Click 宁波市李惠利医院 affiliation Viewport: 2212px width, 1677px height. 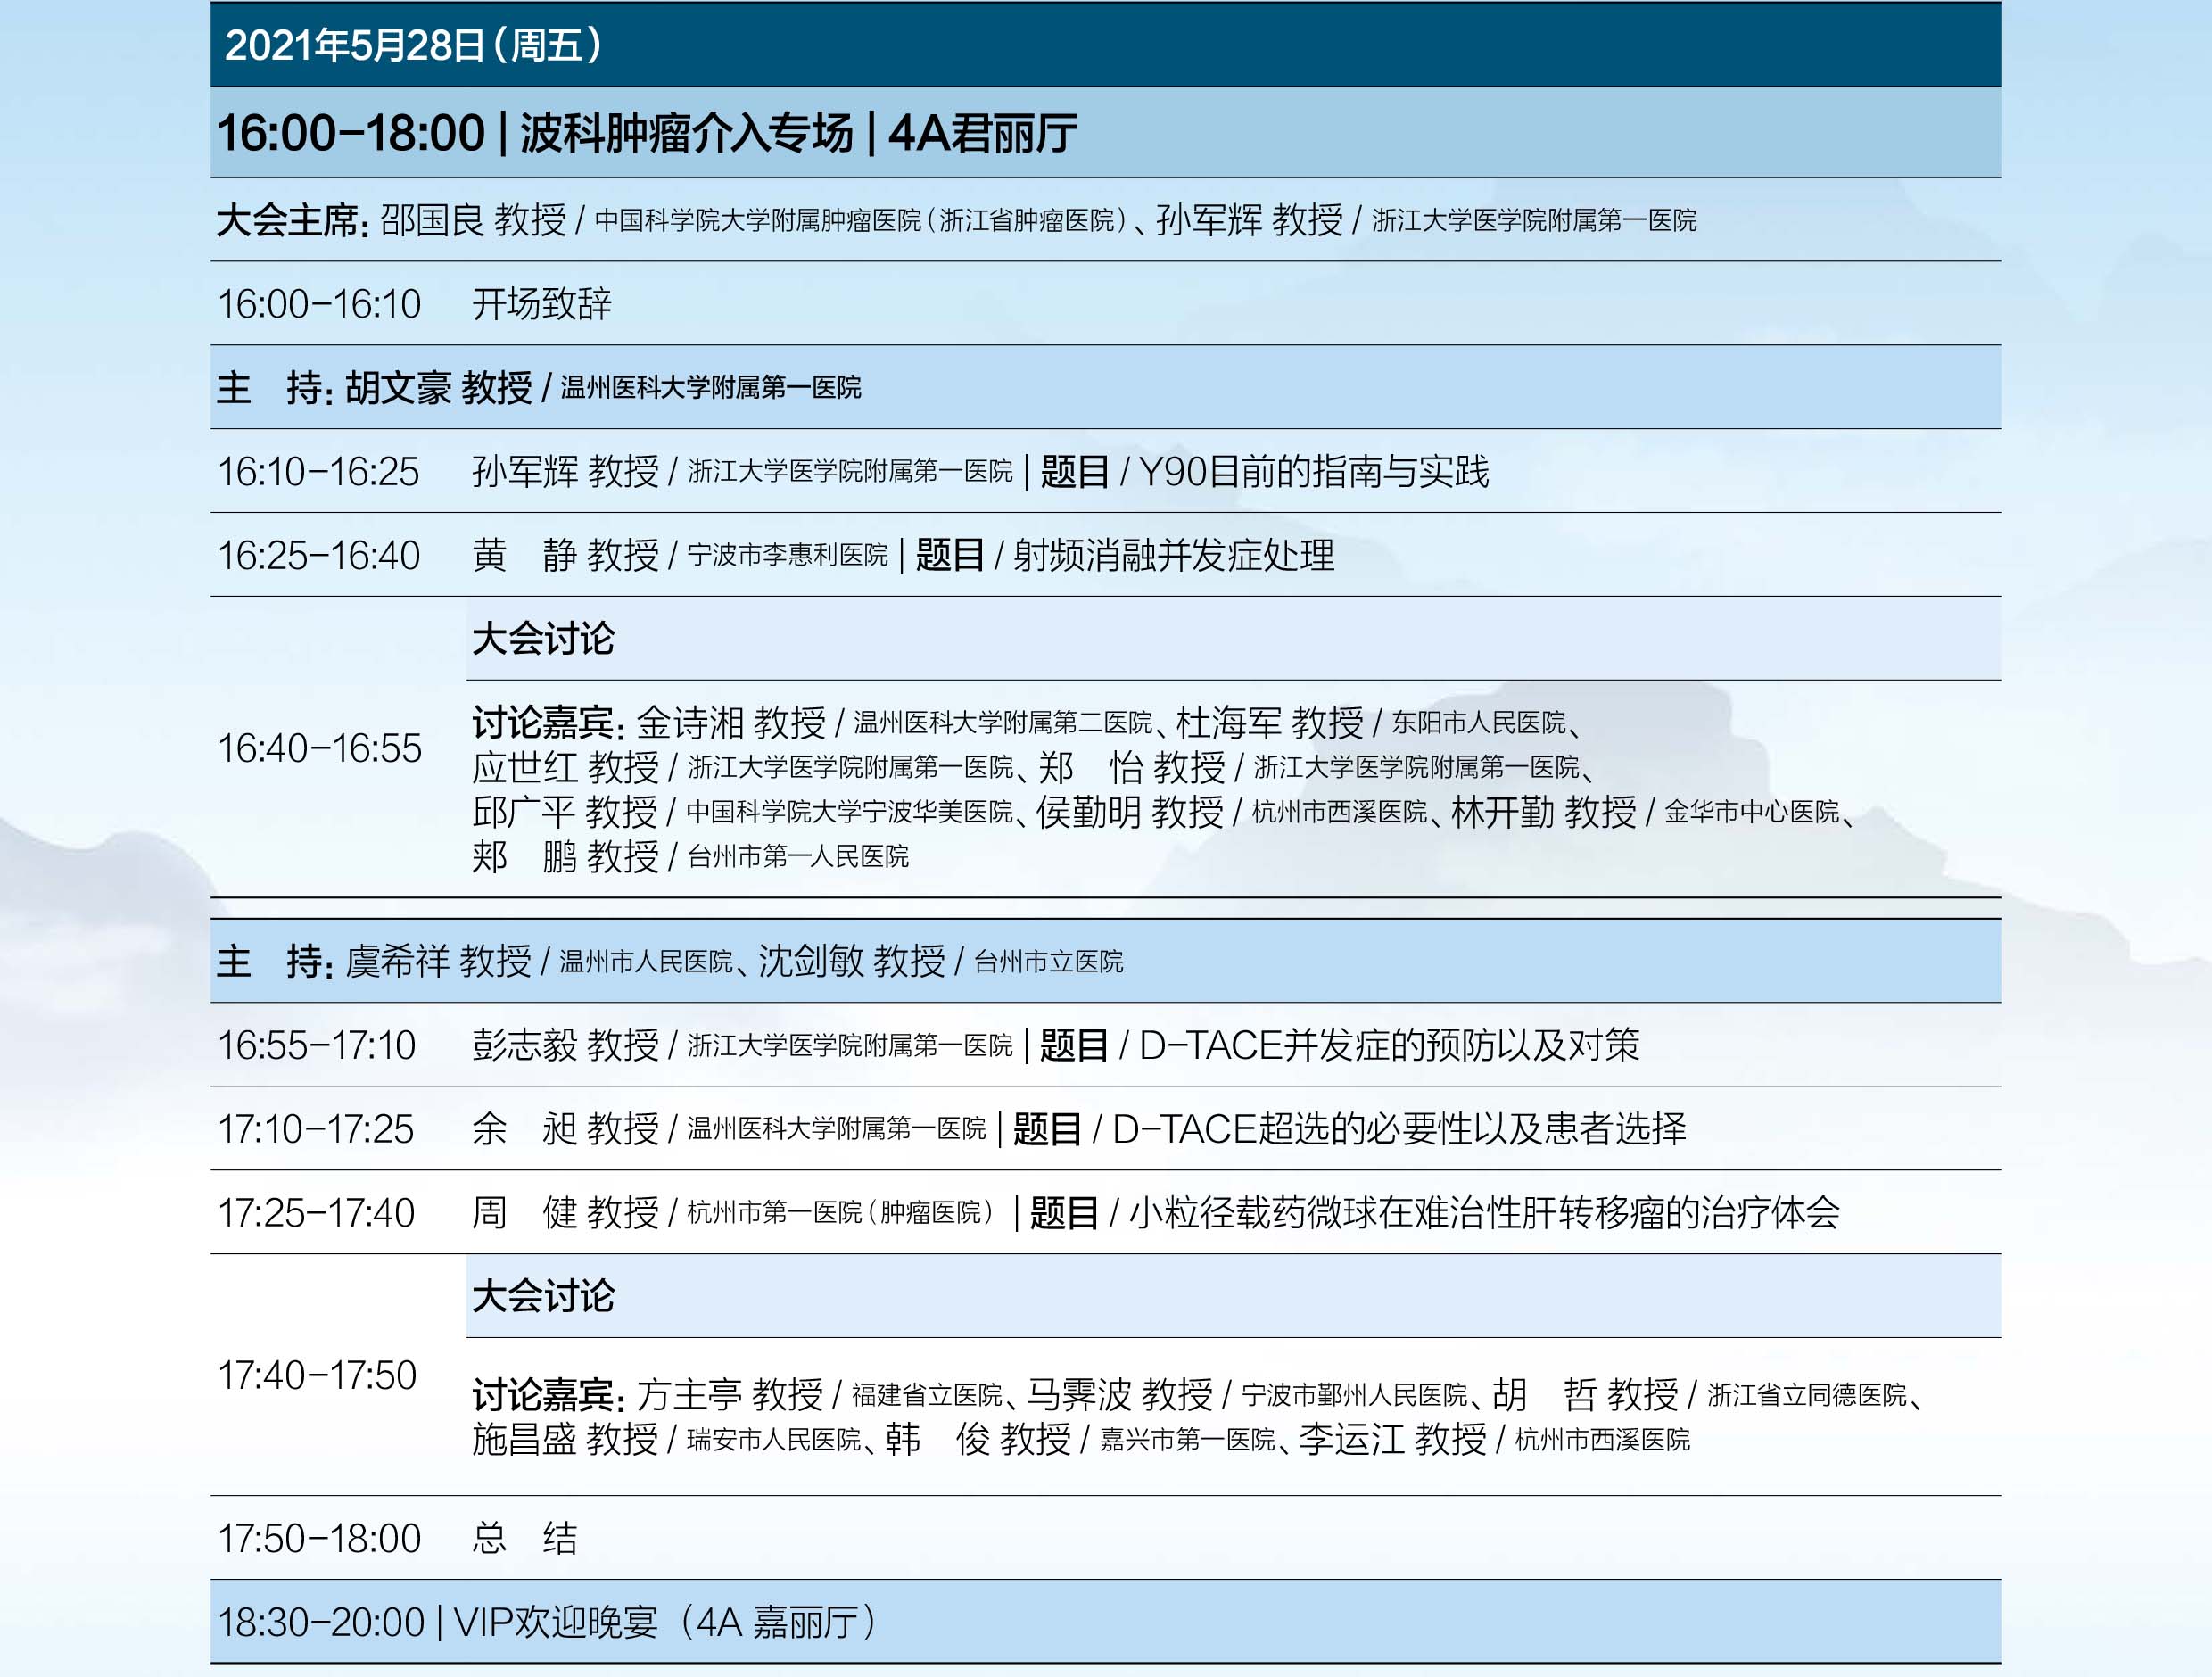787,556
